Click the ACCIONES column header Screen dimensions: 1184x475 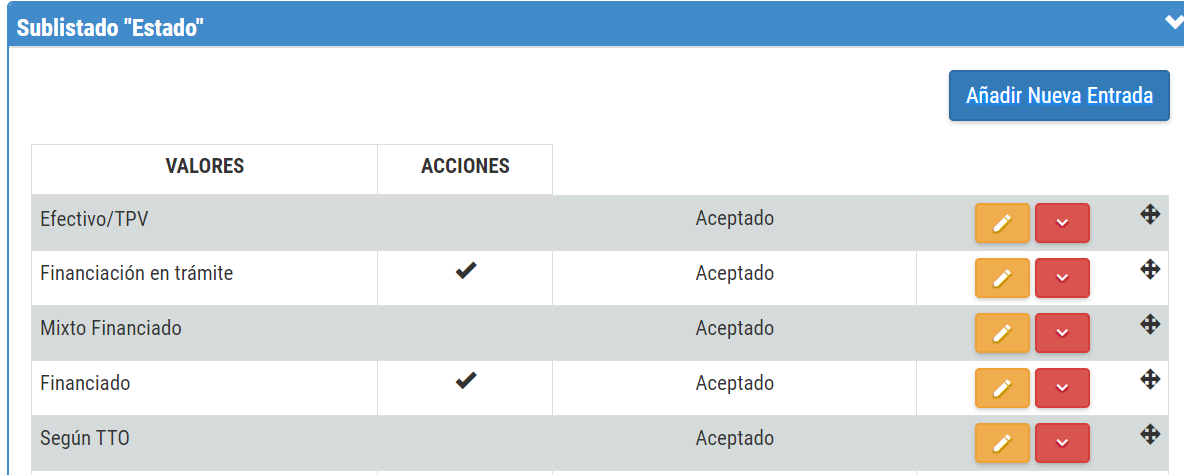465,167
